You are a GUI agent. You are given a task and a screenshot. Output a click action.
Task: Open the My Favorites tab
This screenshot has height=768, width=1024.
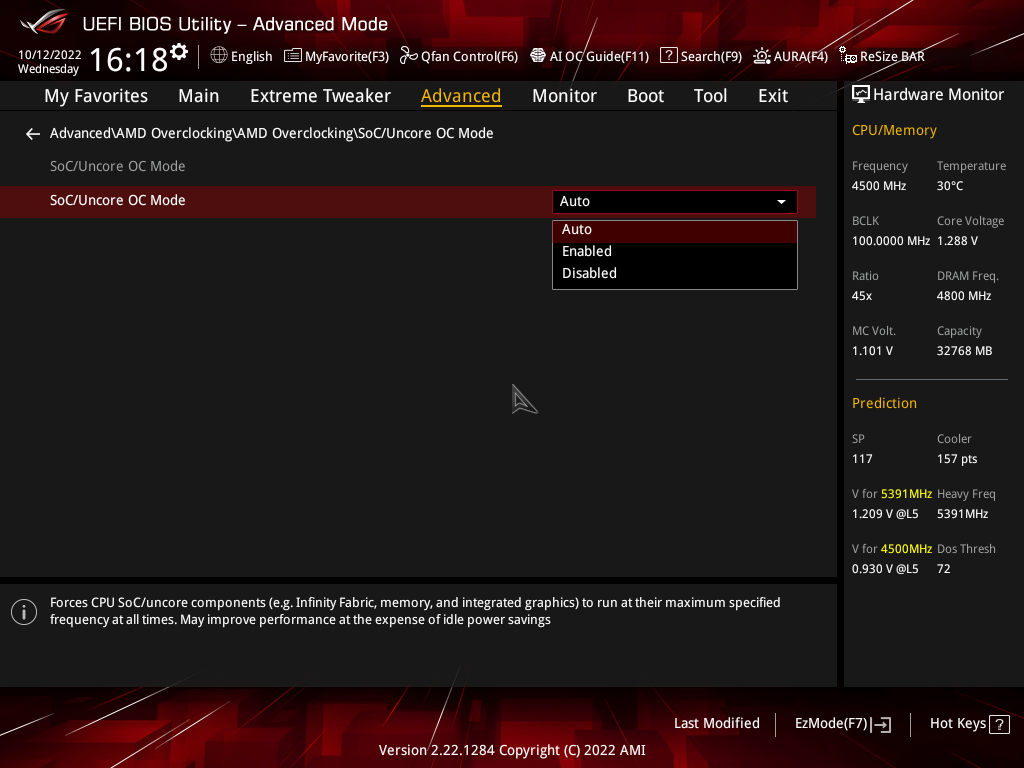click(x=96, y=96)
